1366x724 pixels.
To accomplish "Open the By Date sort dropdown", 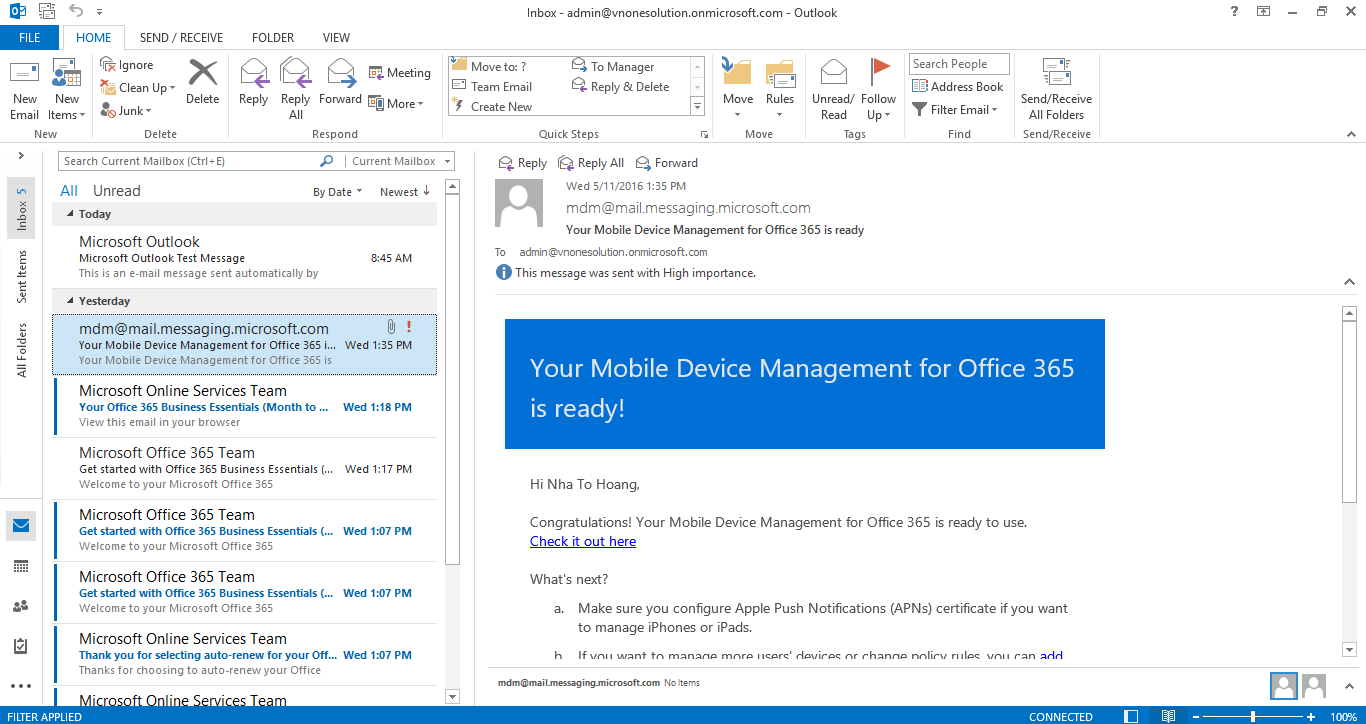I will click(x=337, y=192).
